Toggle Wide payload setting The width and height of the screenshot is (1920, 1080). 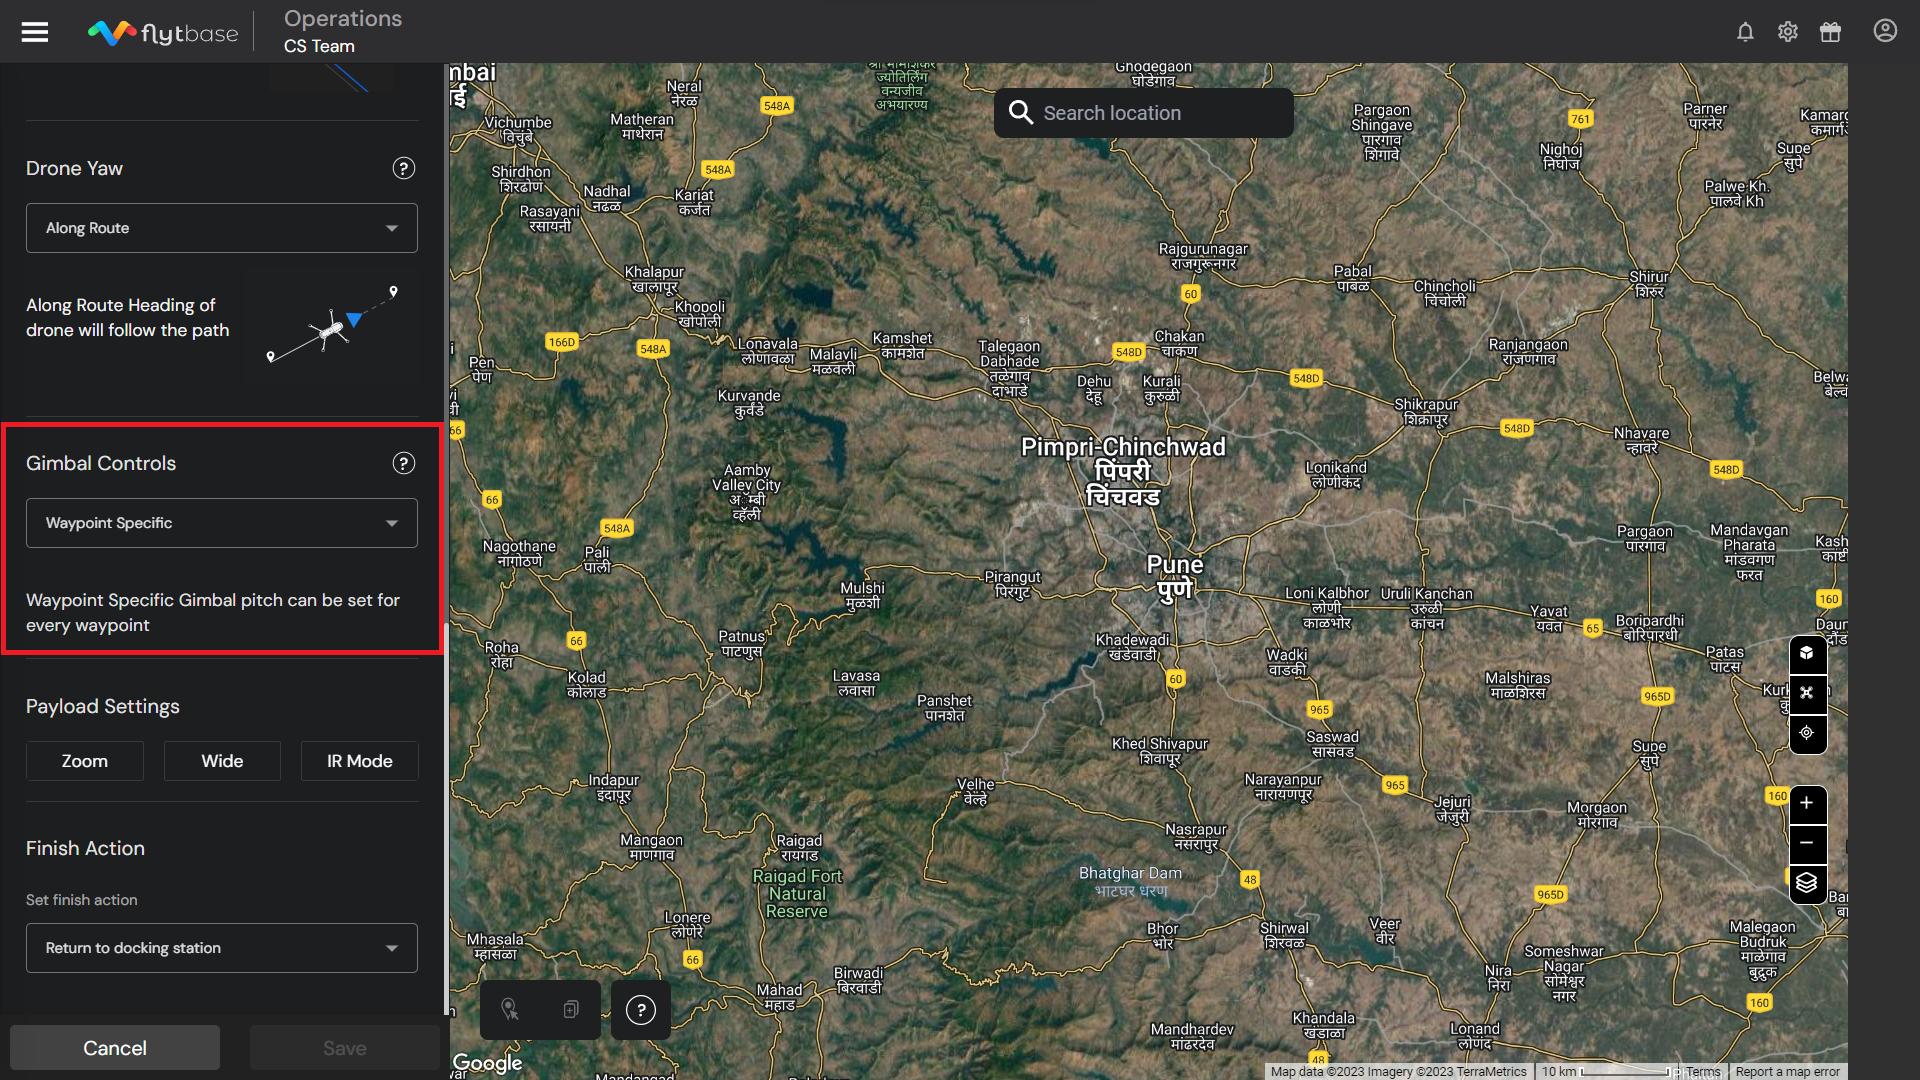click(x=222, y=761)
